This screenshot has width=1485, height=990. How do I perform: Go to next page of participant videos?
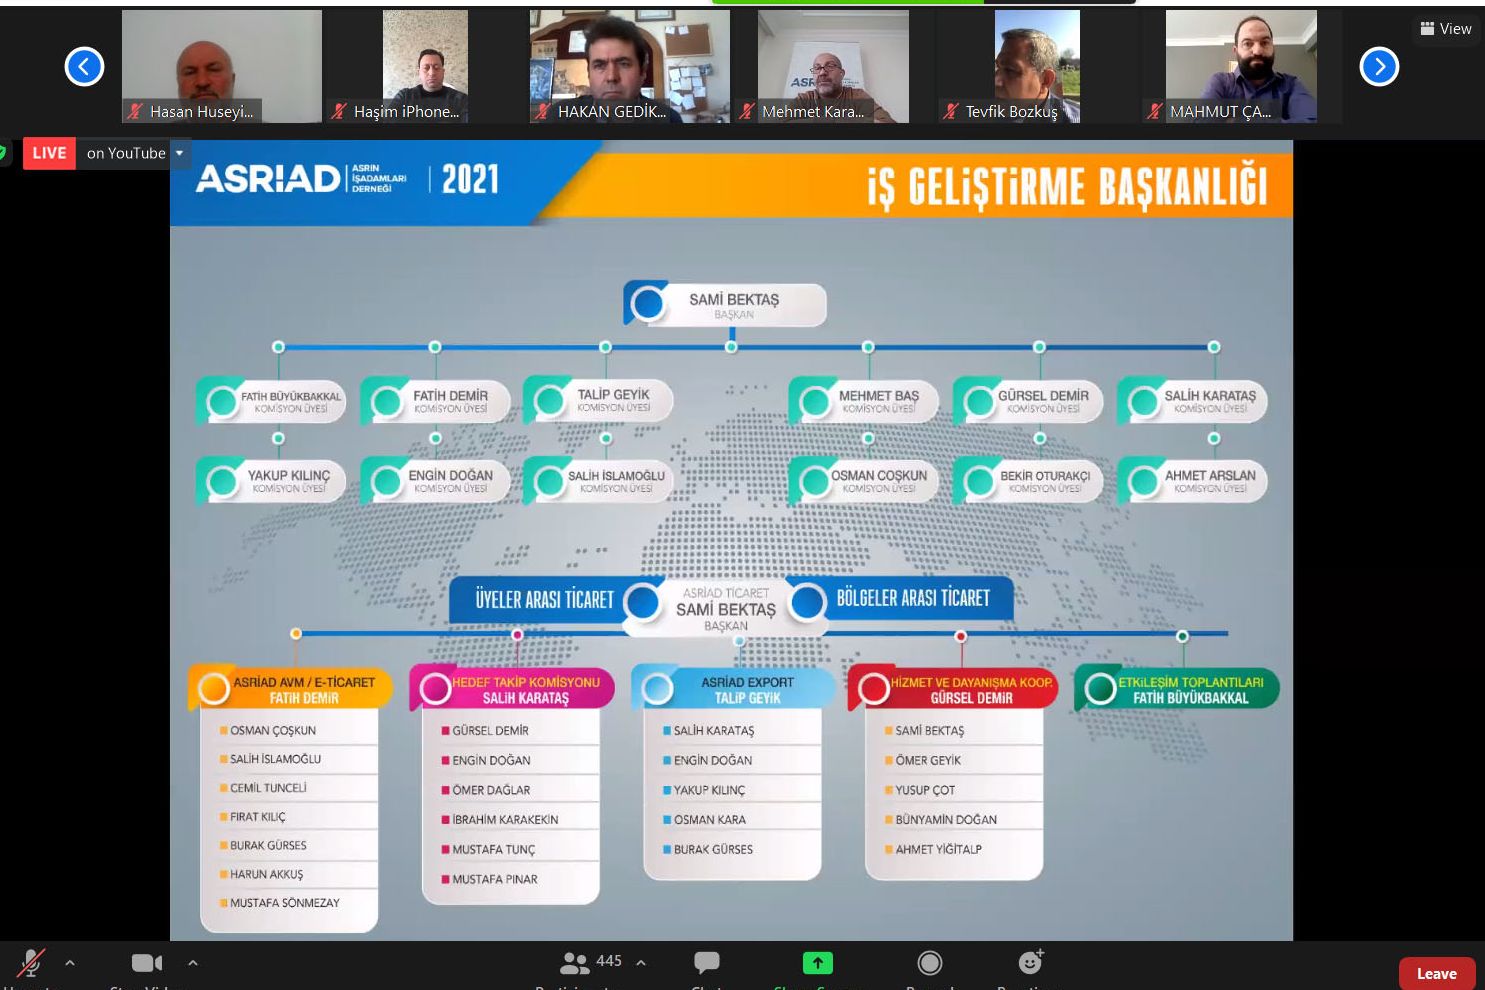1379,67
